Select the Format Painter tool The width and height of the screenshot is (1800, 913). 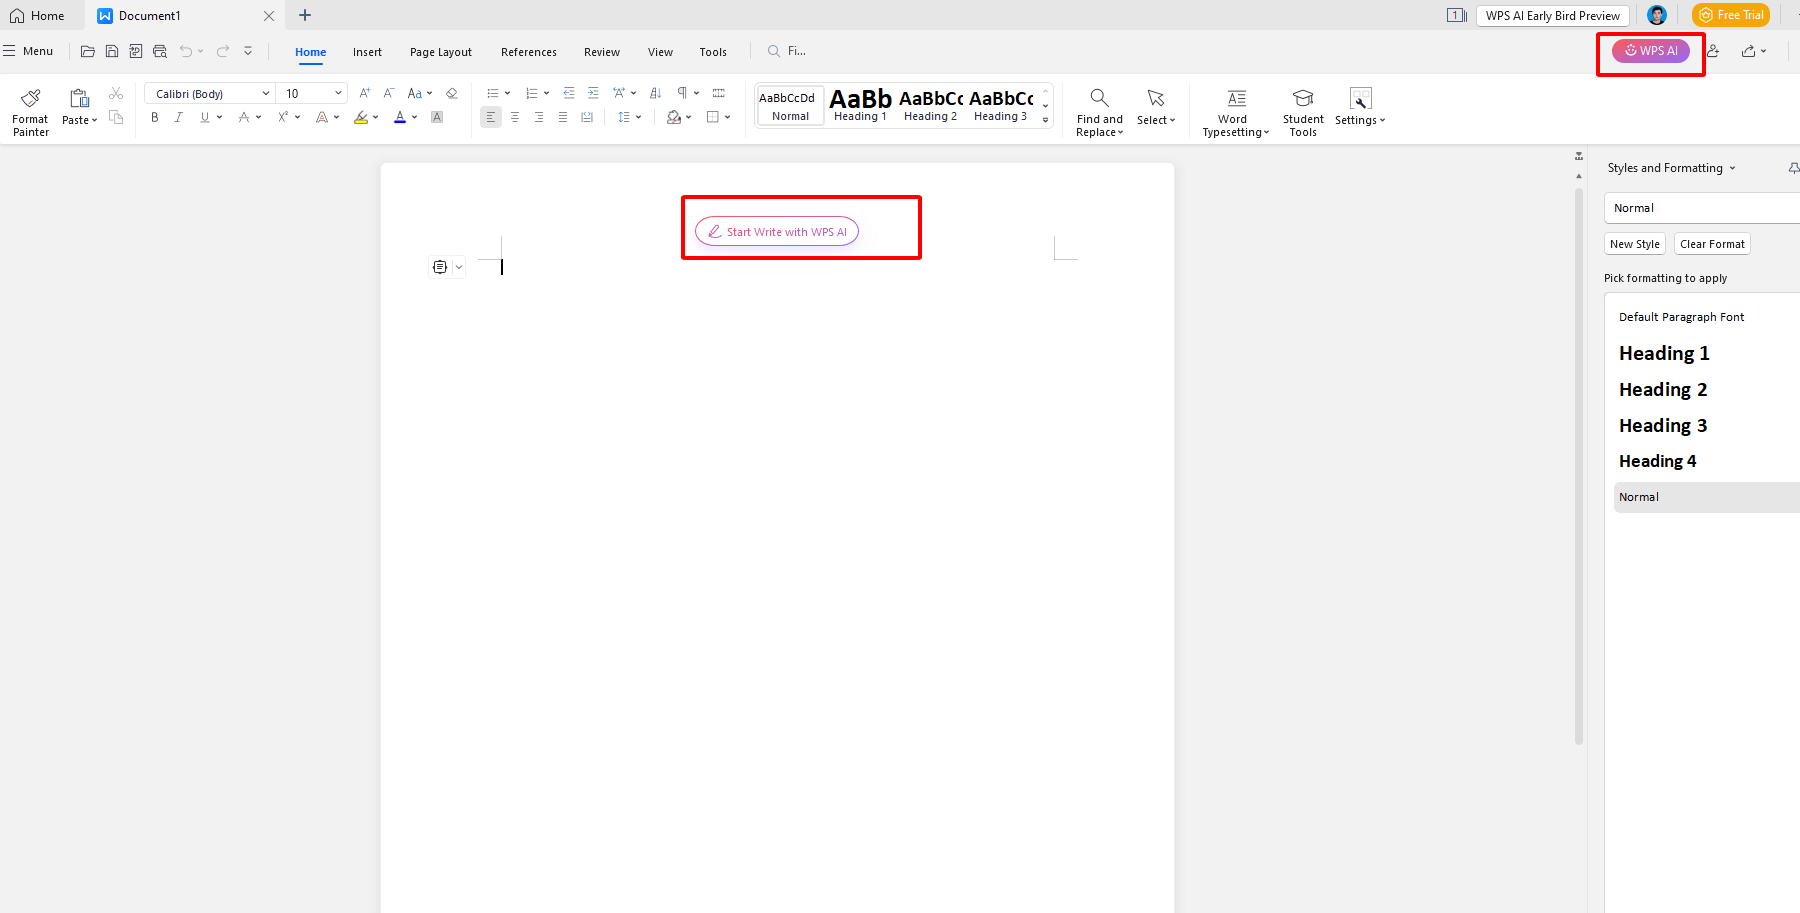pos(29,110)
